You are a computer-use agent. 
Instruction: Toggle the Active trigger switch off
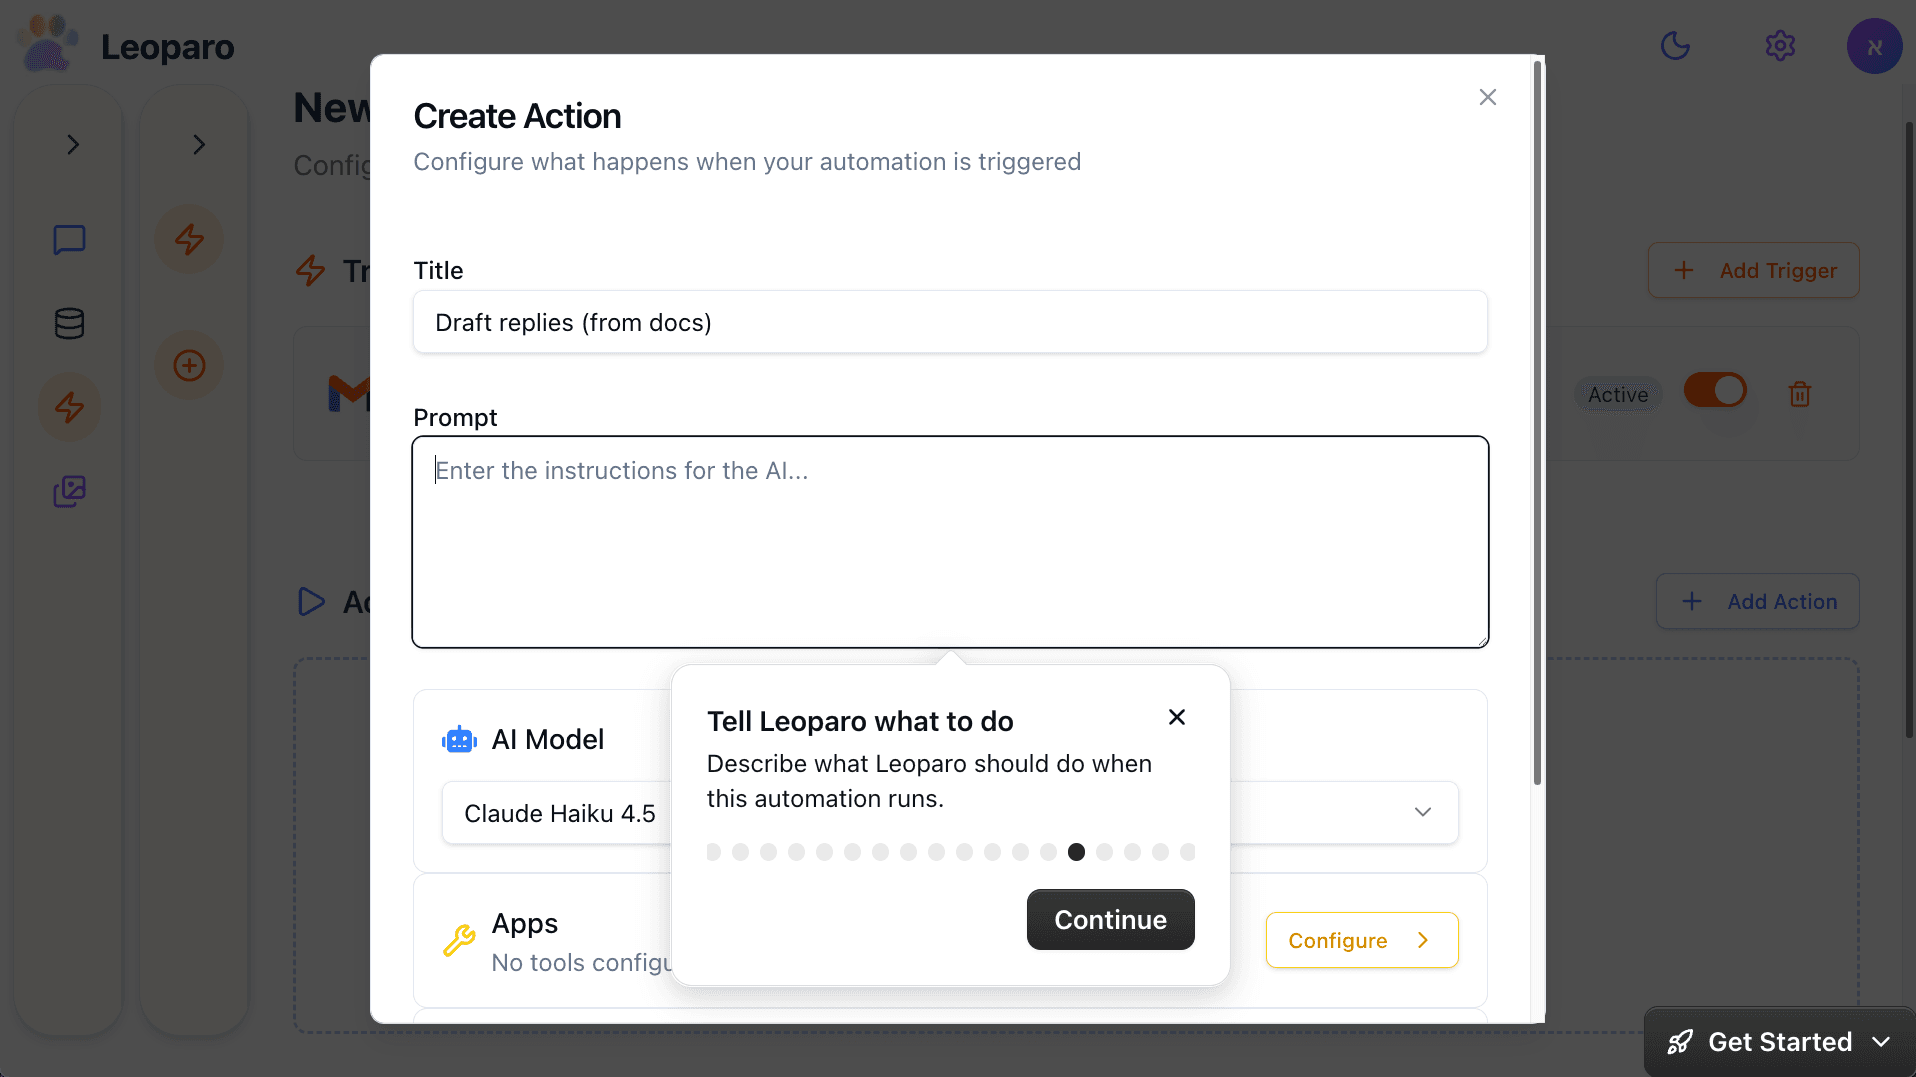coord(1715,390)
